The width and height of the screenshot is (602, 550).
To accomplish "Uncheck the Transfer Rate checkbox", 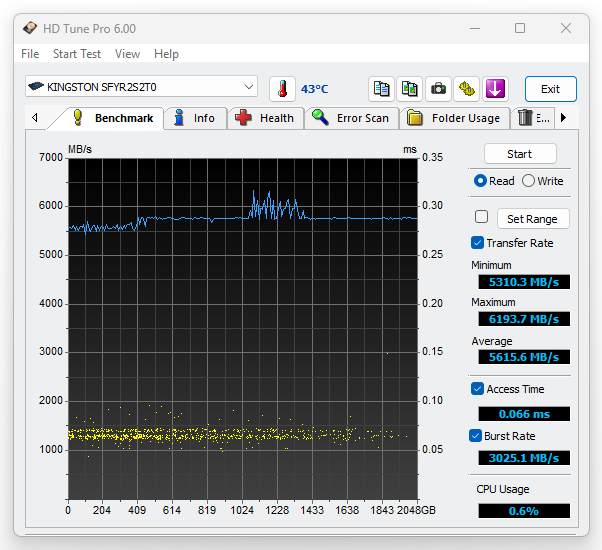I will coord(478,243).
